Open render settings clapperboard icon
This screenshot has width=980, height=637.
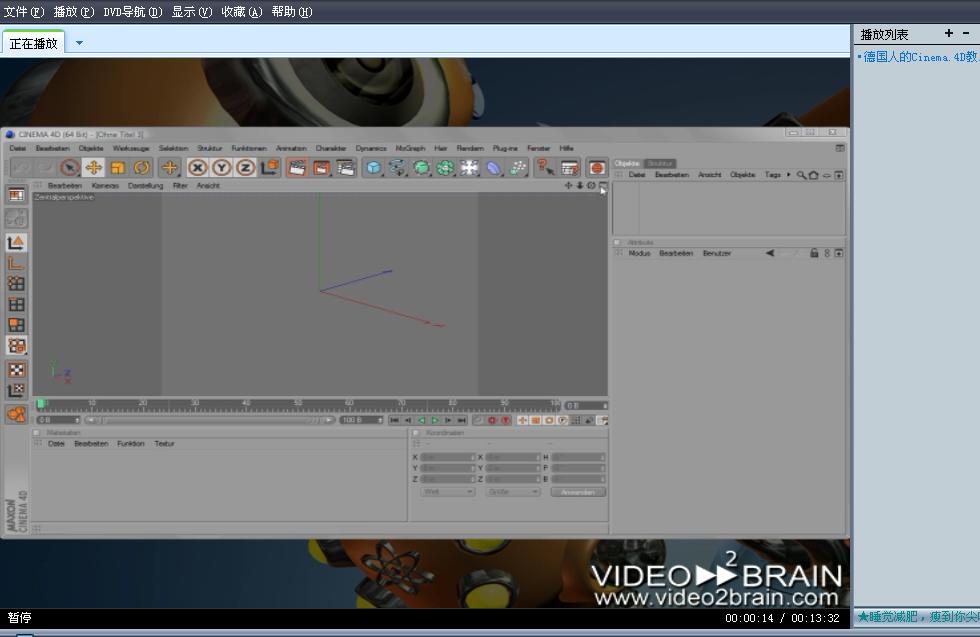346,167
